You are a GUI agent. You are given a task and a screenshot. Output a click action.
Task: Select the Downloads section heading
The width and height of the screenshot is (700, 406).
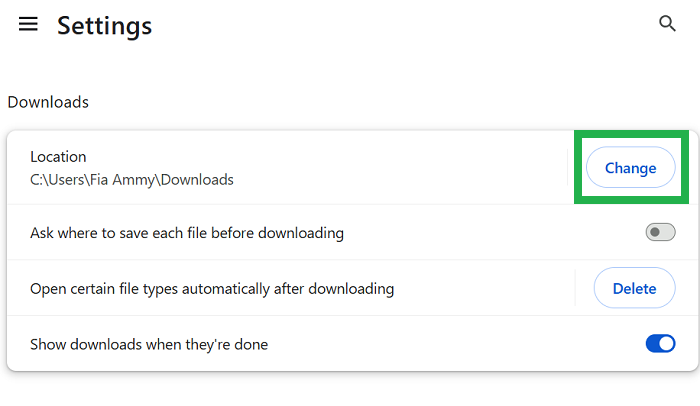[48, 102]
